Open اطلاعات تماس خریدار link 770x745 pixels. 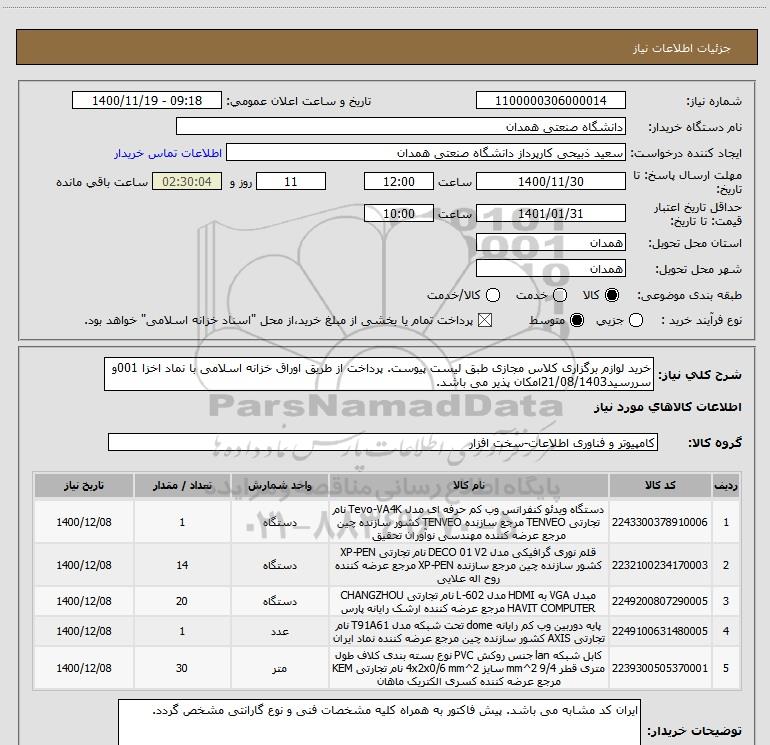(x=168, y=153)
